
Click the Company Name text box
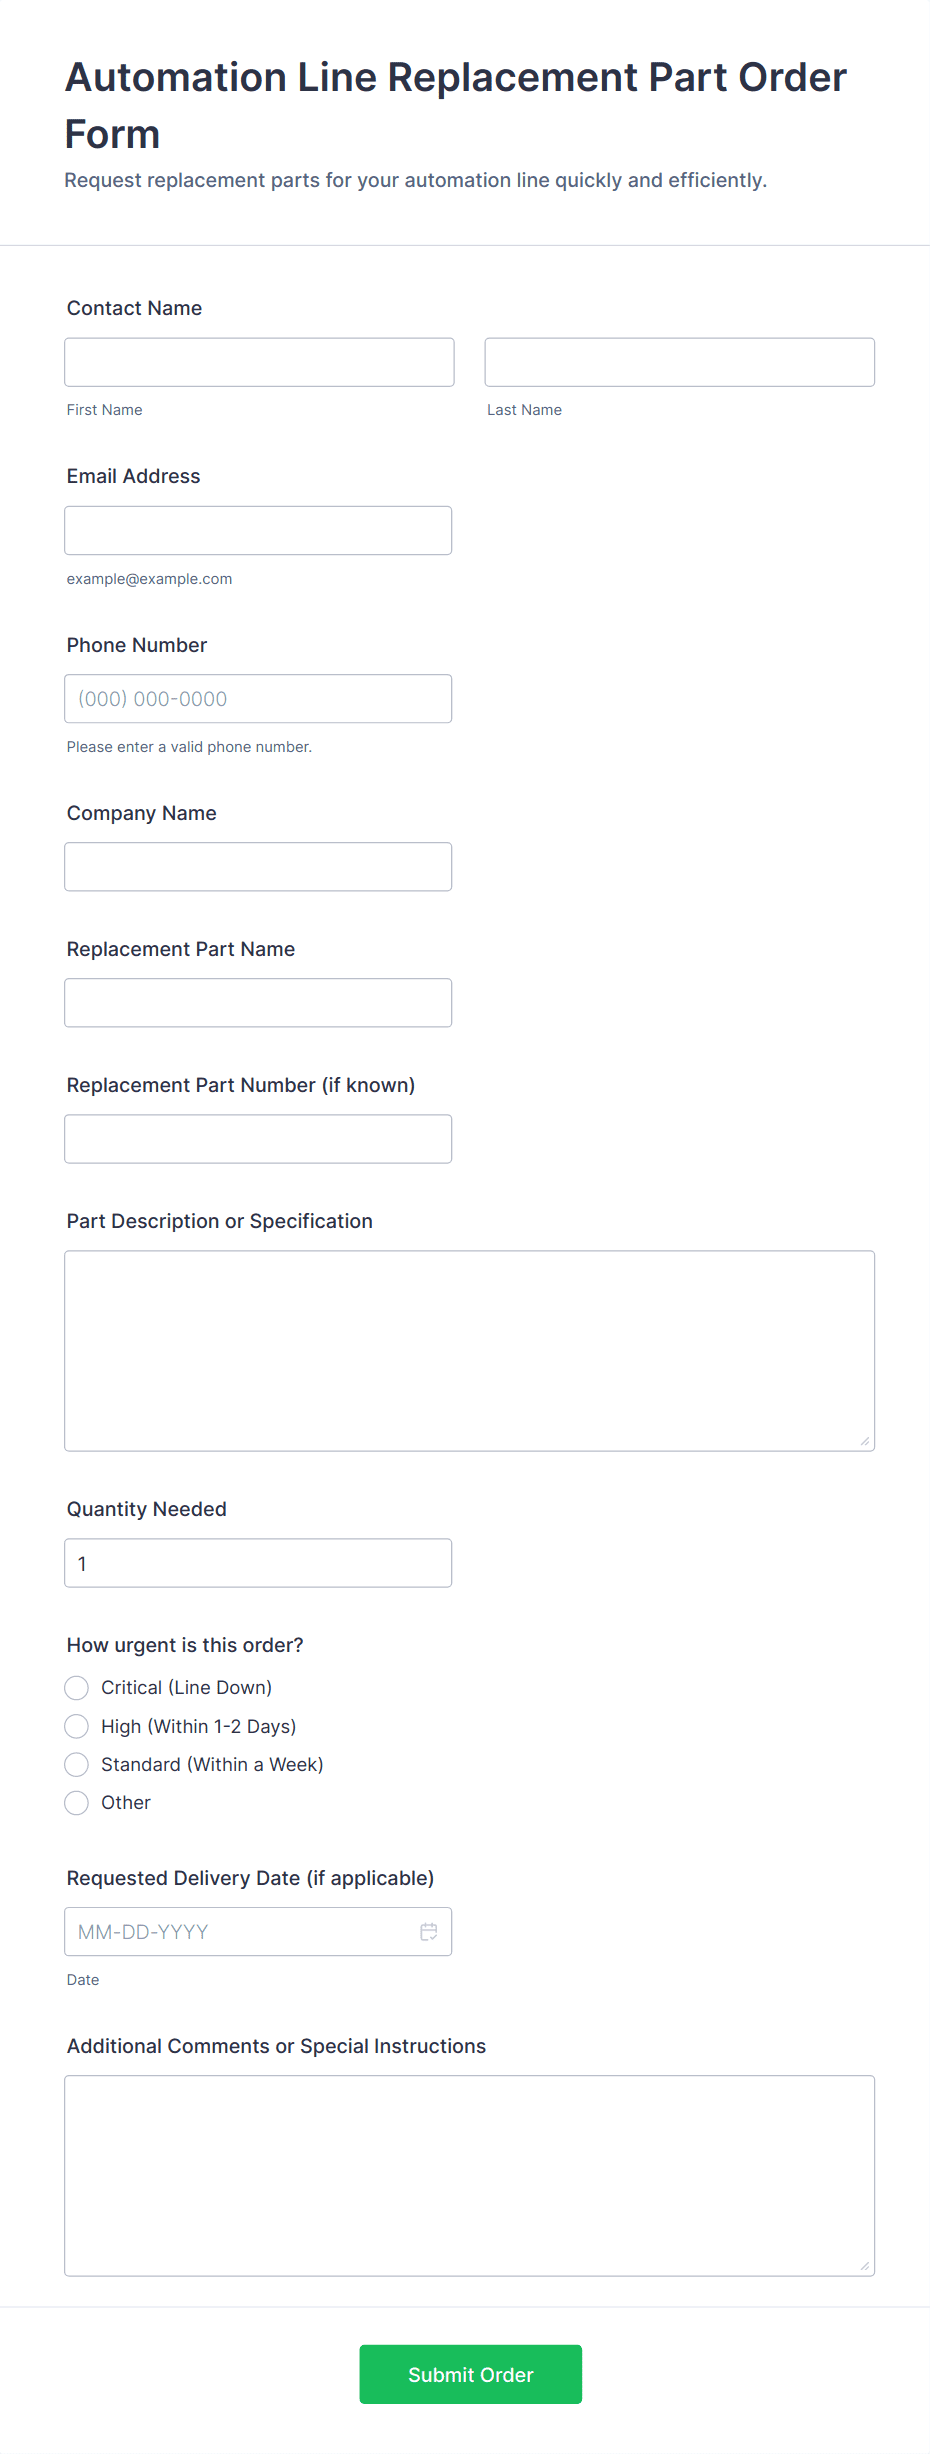(x=258, y=867)
